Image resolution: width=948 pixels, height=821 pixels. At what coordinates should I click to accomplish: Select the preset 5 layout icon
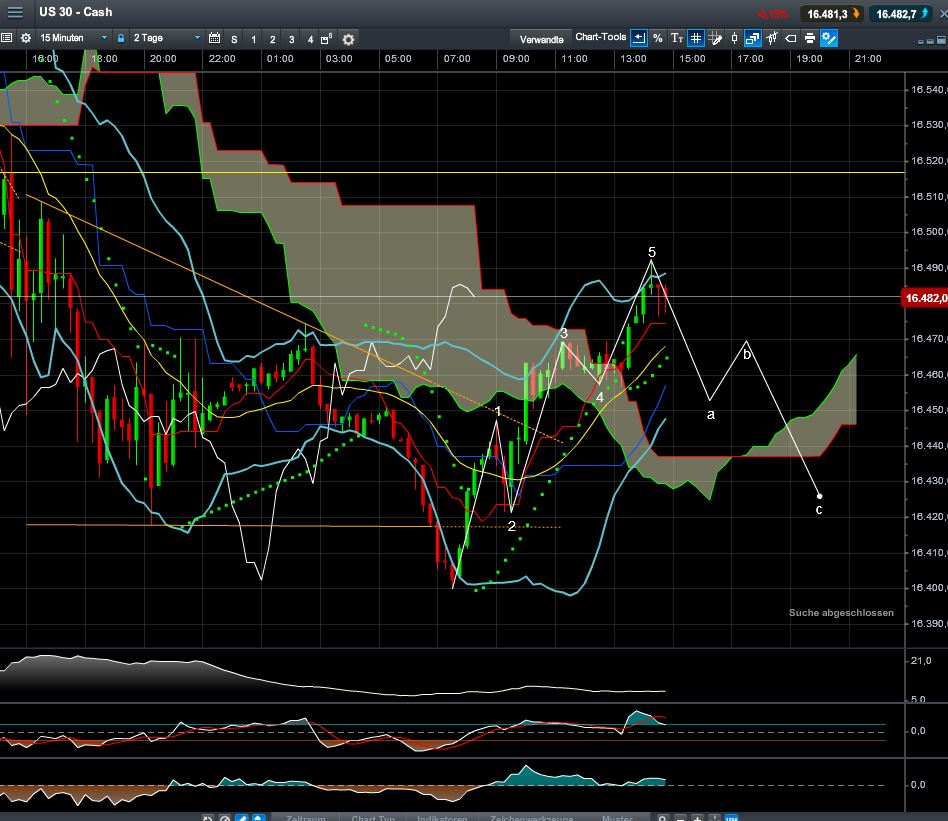(x=326, y=39)
